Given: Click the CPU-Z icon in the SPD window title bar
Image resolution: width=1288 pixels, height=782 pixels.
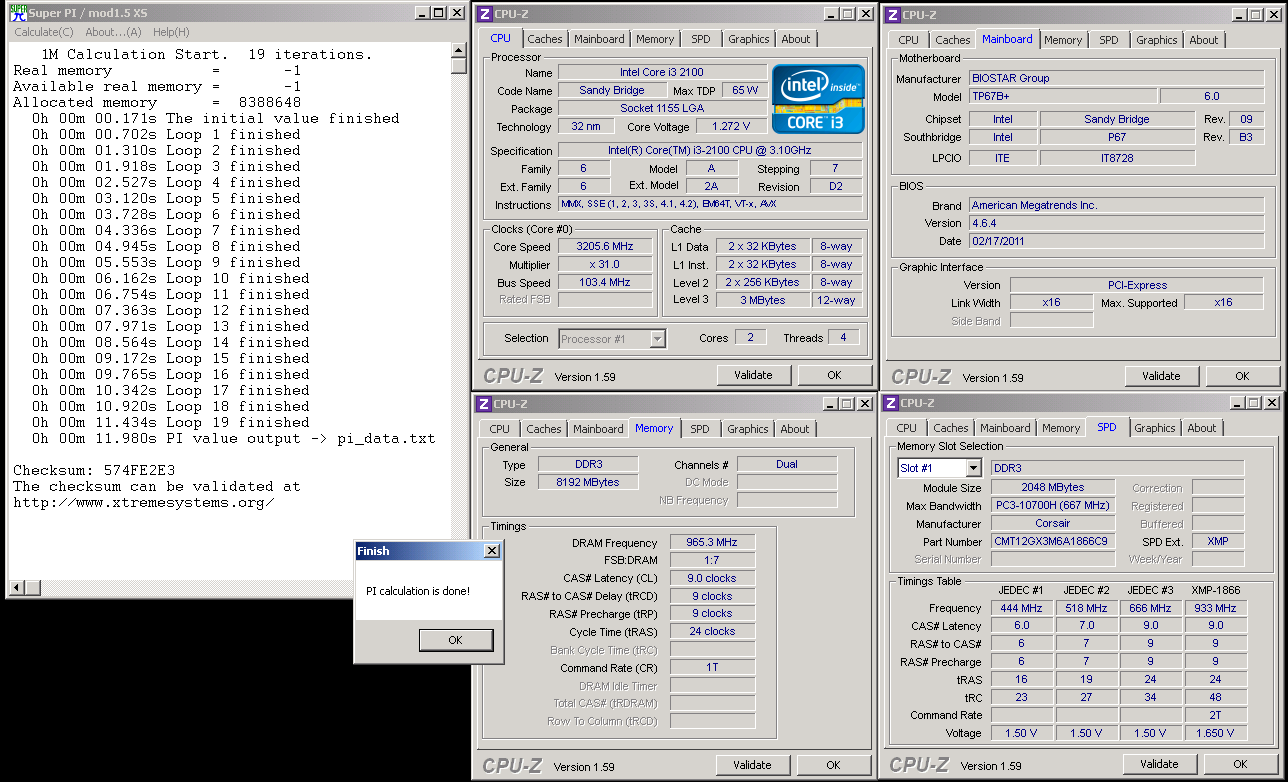Looking at the screenshot, I should (x=890, y=403).
